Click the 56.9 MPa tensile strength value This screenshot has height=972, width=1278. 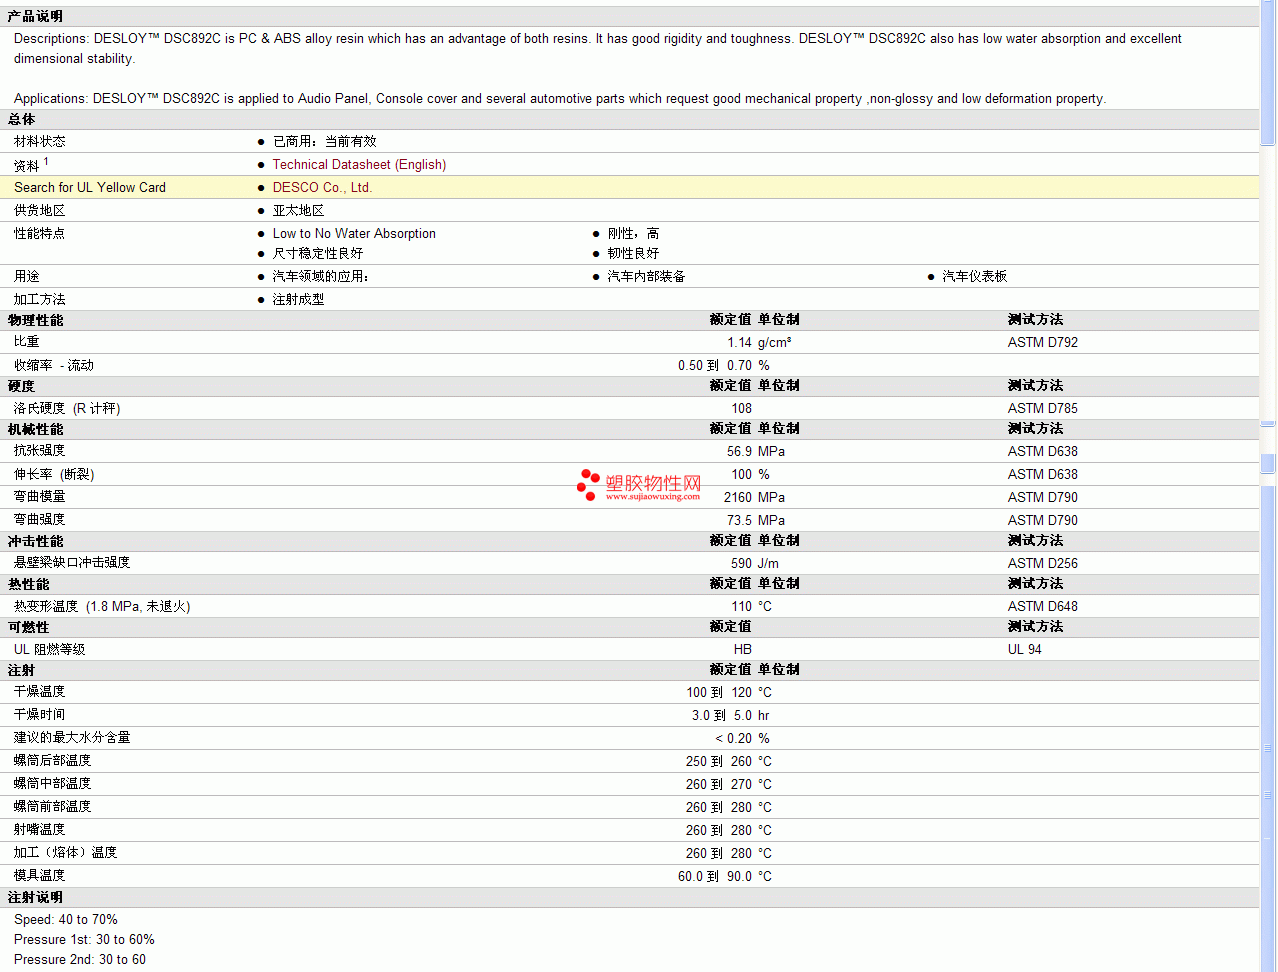(756, 452)
